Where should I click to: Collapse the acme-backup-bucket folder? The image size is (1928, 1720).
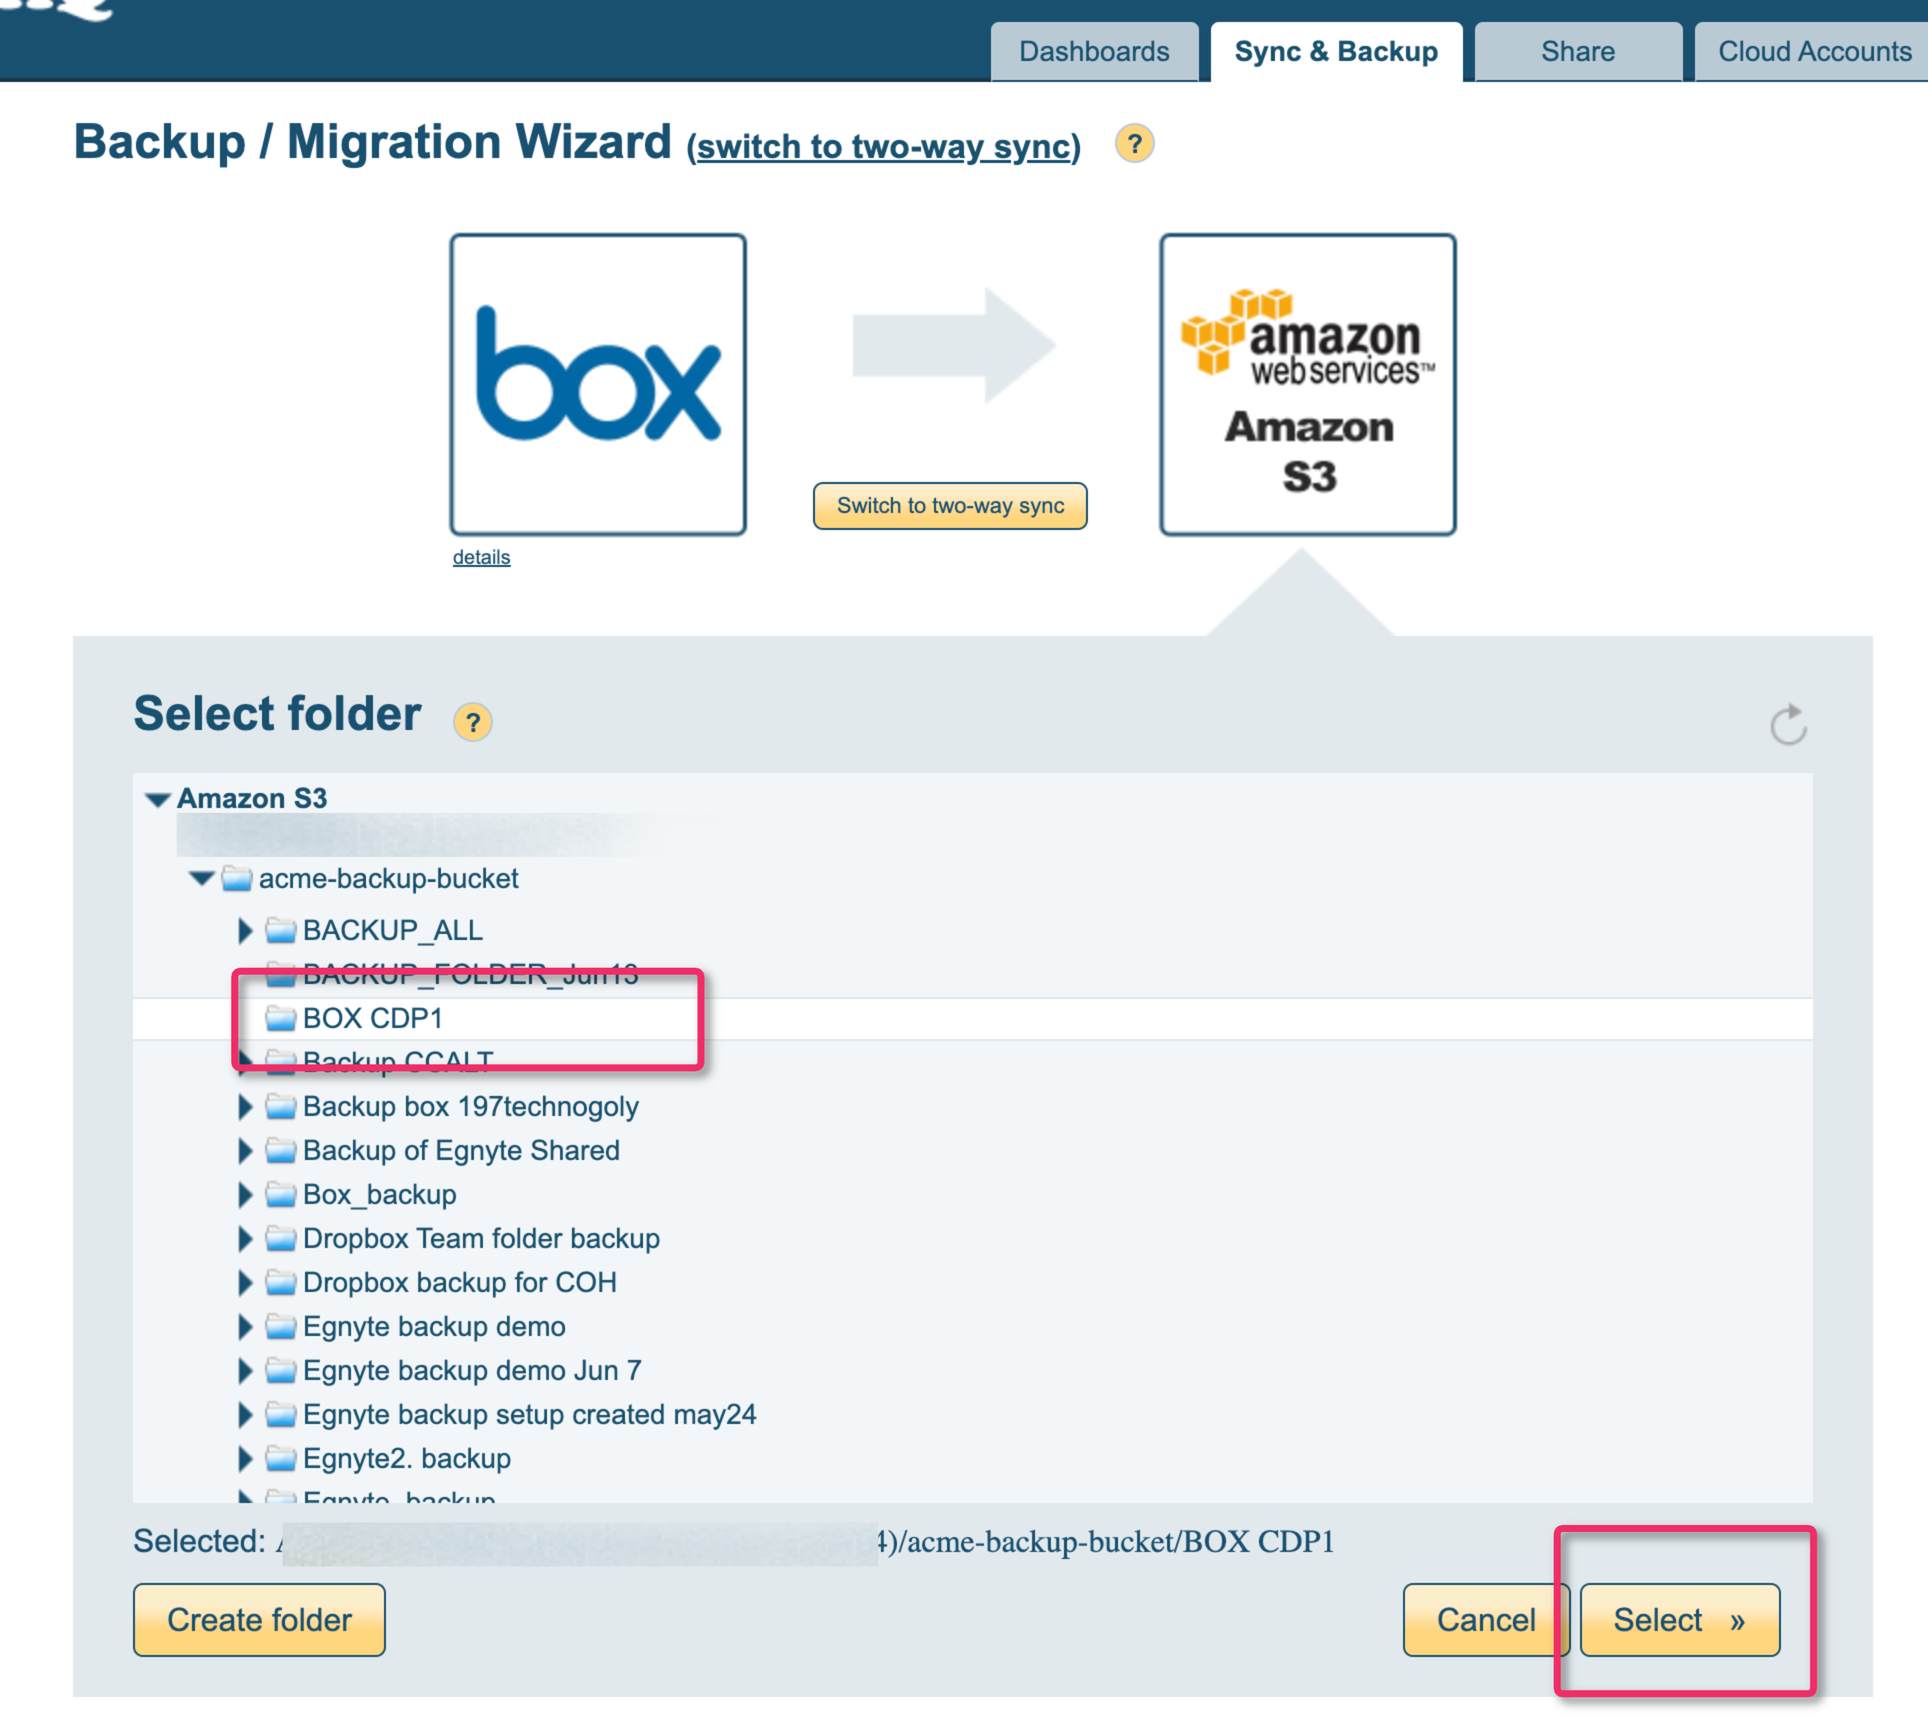click(202, 878)
